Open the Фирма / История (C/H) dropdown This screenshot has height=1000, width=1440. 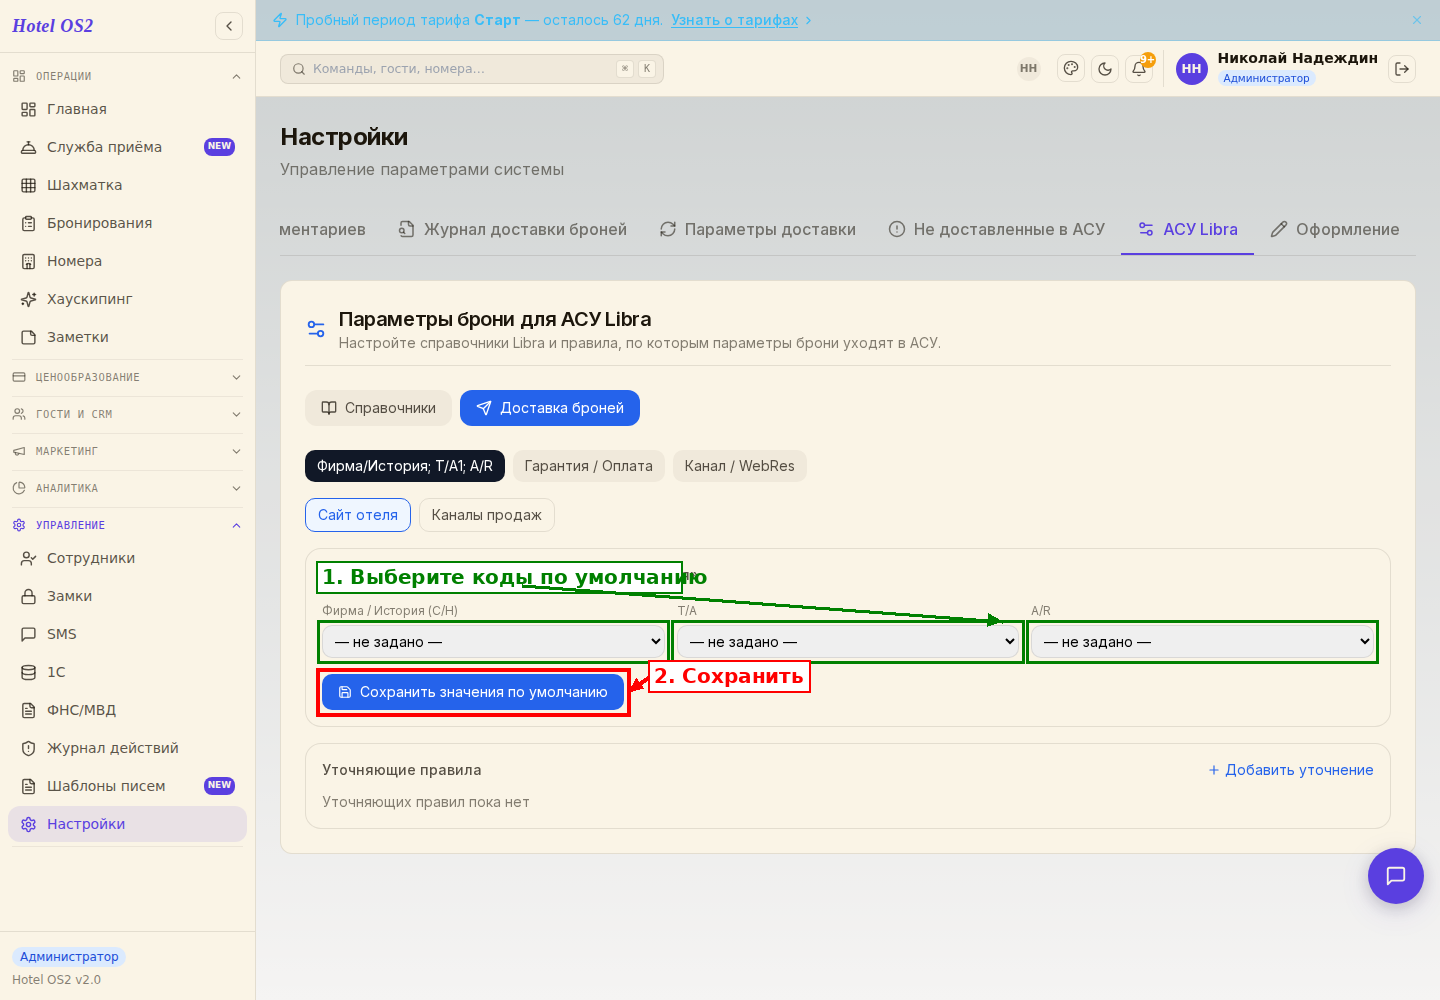coord(494,642)
